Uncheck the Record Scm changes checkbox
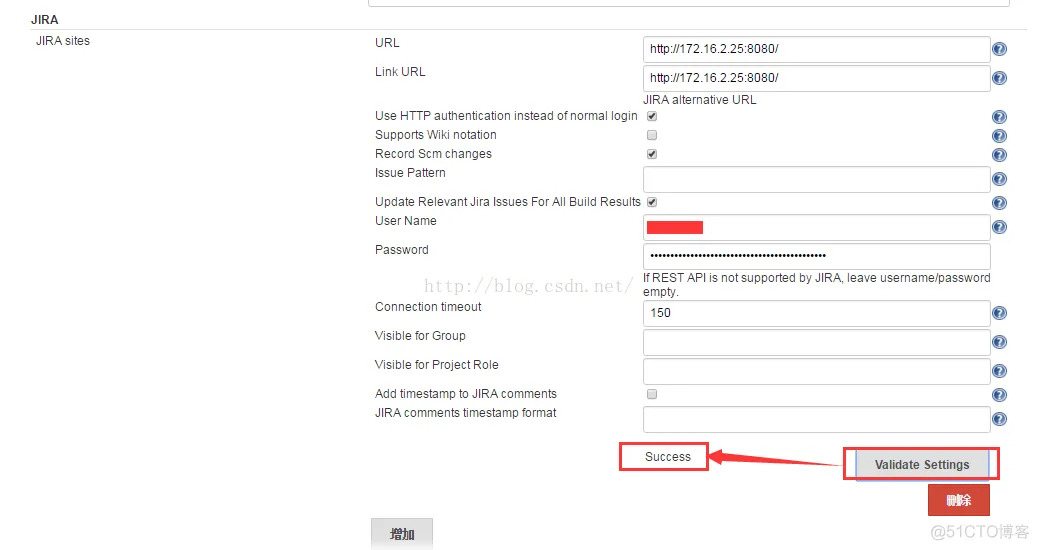The height and width of the screenshot is (550, 1039). (x=652, y=154)
